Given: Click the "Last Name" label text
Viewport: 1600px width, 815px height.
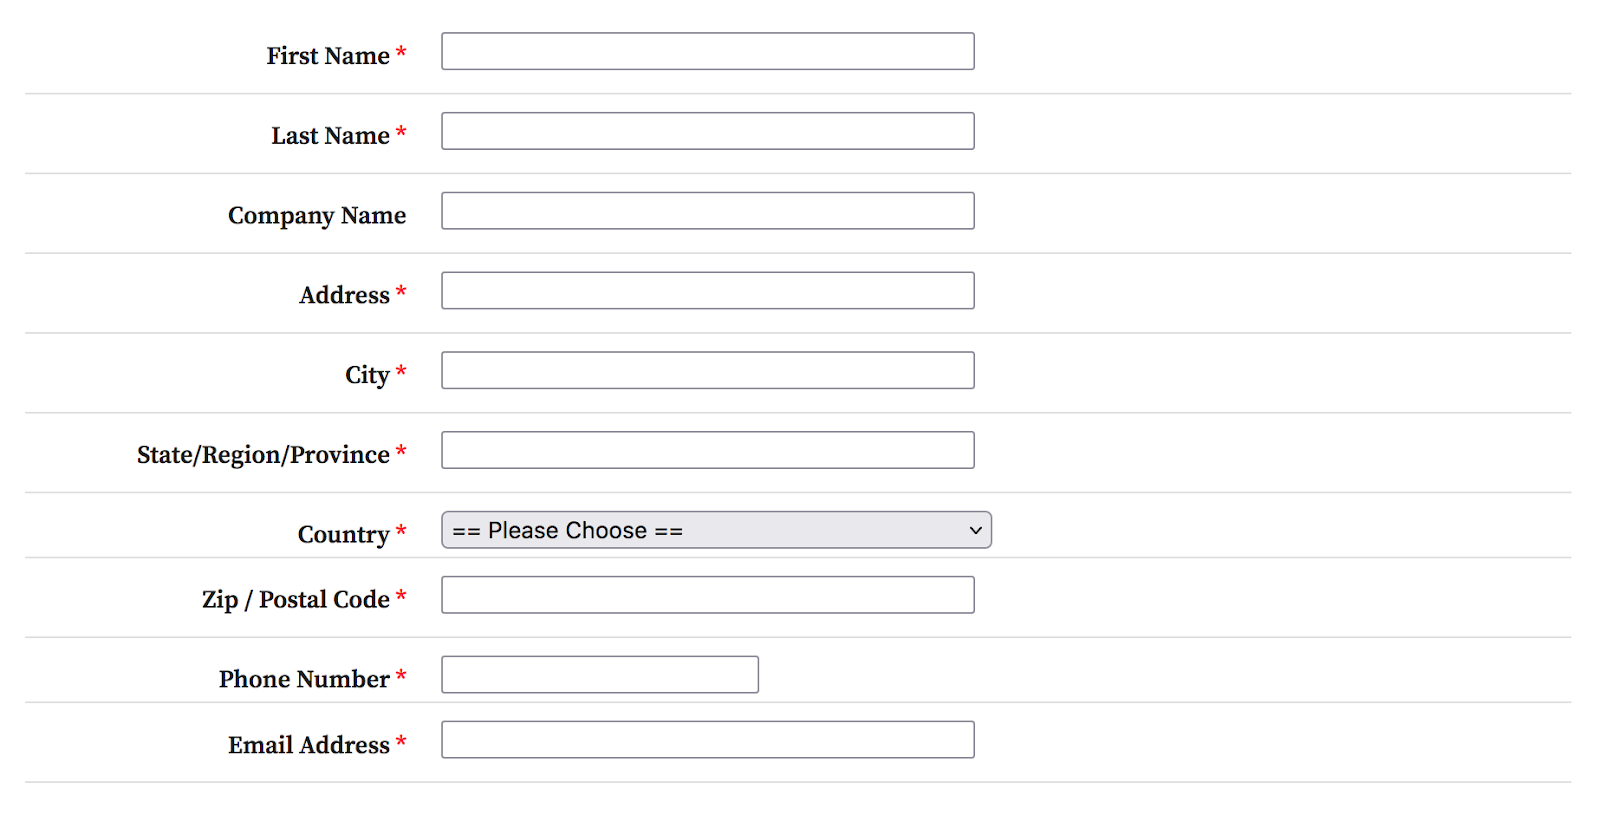Looking at the screenshot, I should [x=330, y=136].
